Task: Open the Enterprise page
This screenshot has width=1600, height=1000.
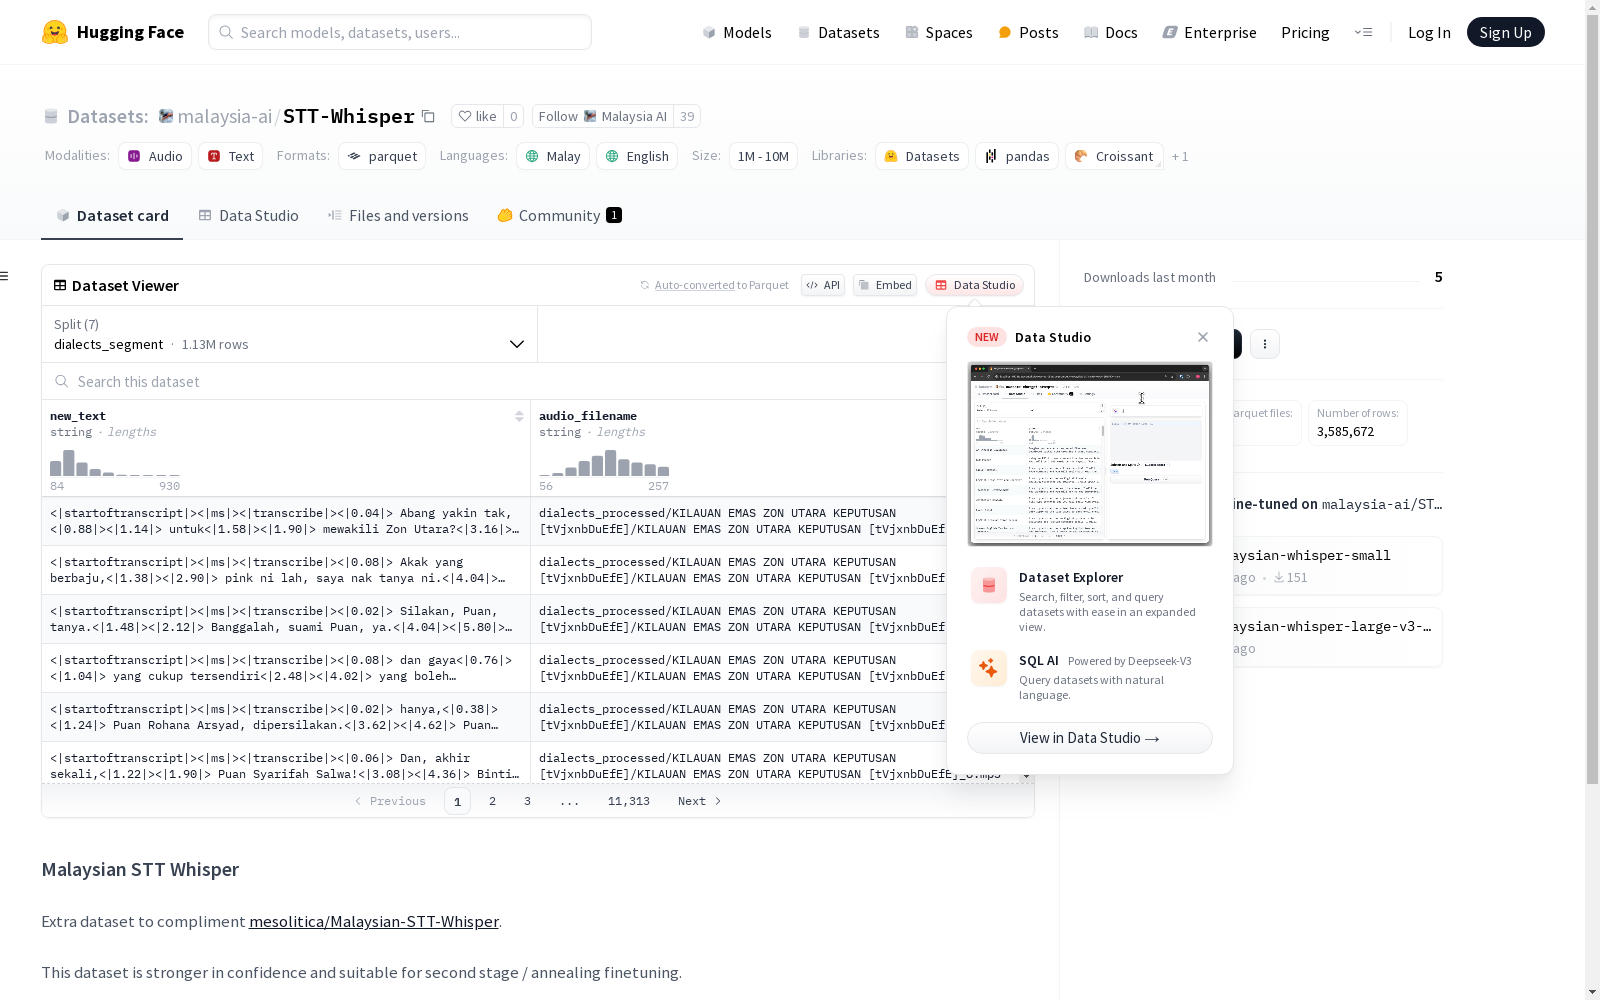Action: [x=1209, y=32]
